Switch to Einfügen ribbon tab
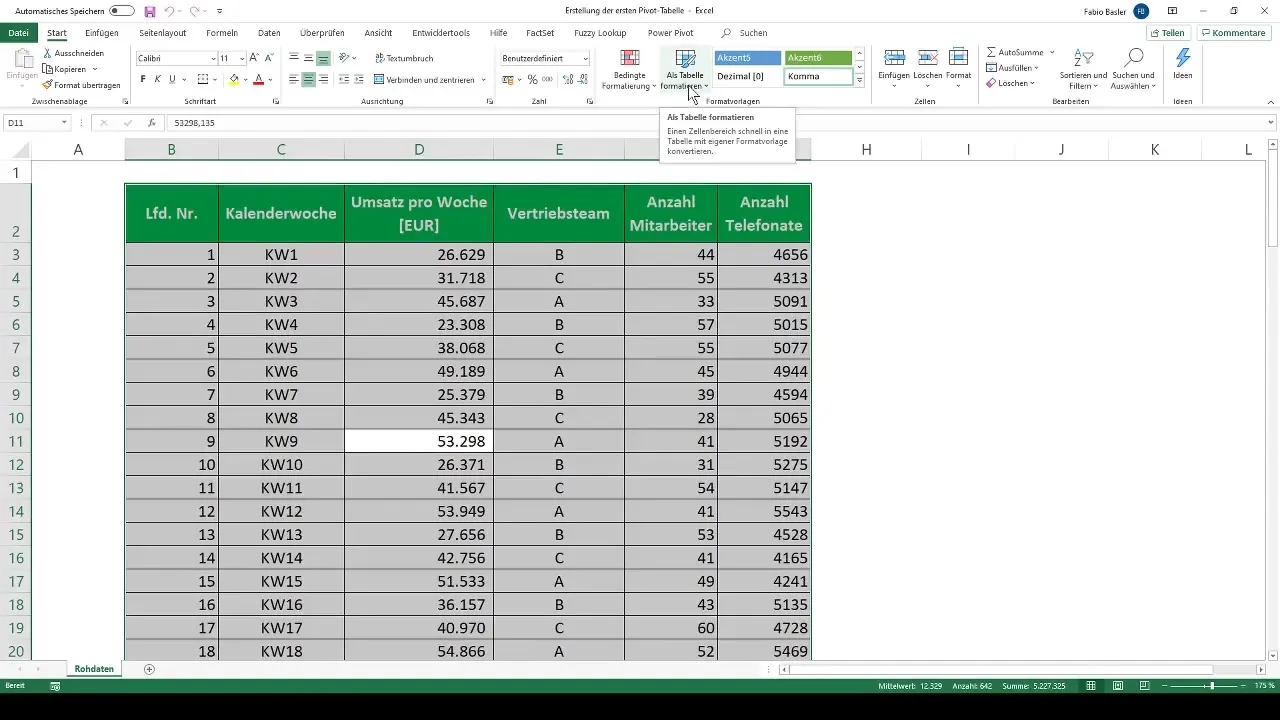This screenshot has width=1280, height=720. tap(102, 33)
